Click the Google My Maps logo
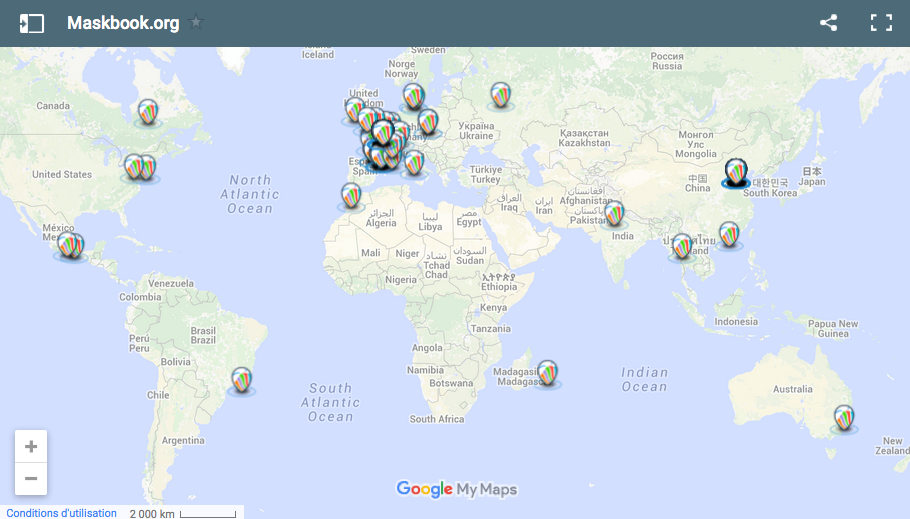 point(457,489)
